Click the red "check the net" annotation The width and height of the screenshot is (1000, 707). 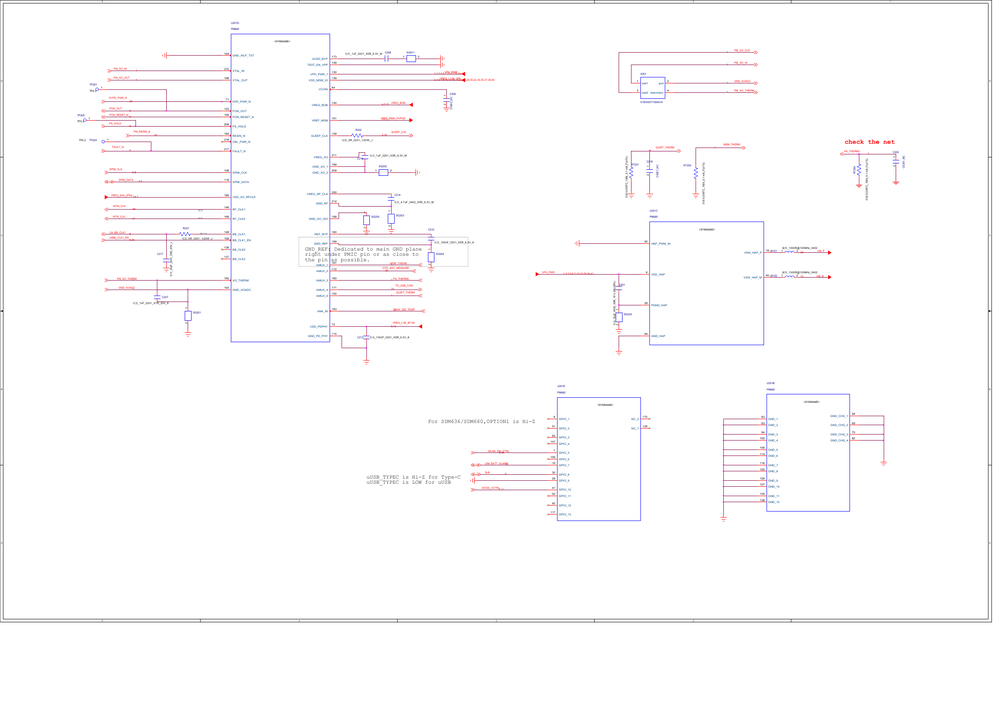pyautogui.click(x=869, y=142)
